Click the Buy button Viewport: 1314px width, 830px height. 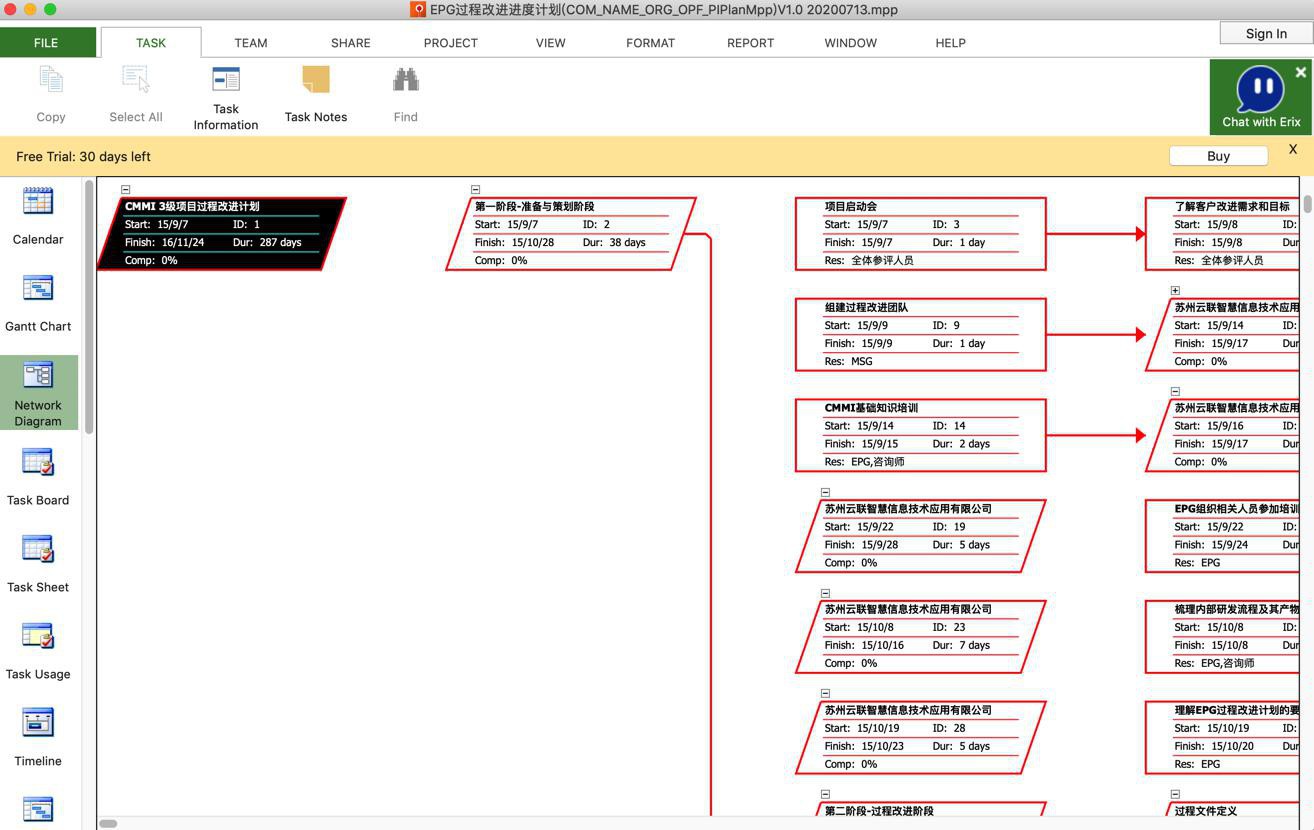click(1218, 156)
